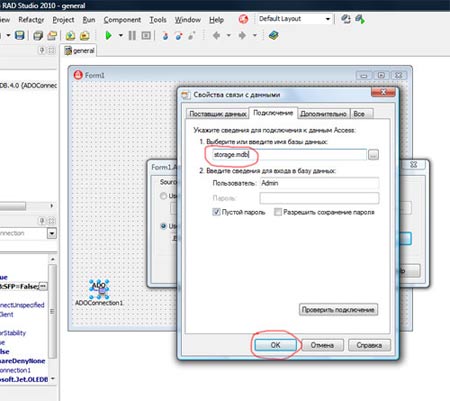
Task: Open the dropdown arrow beside the Save icon
Action: tap(8, 35)
